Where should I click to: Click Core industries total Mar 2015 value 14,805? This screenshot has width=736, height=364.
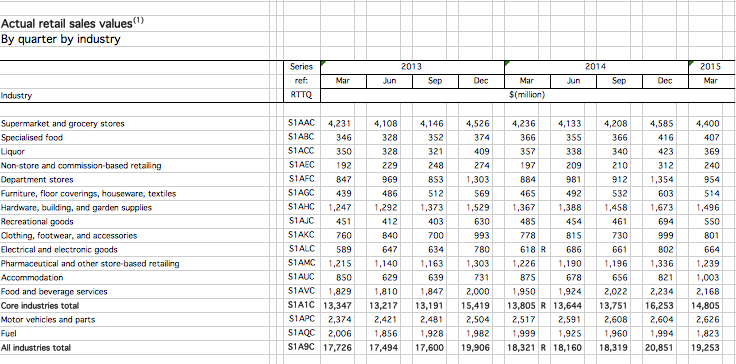coord(705,305)
